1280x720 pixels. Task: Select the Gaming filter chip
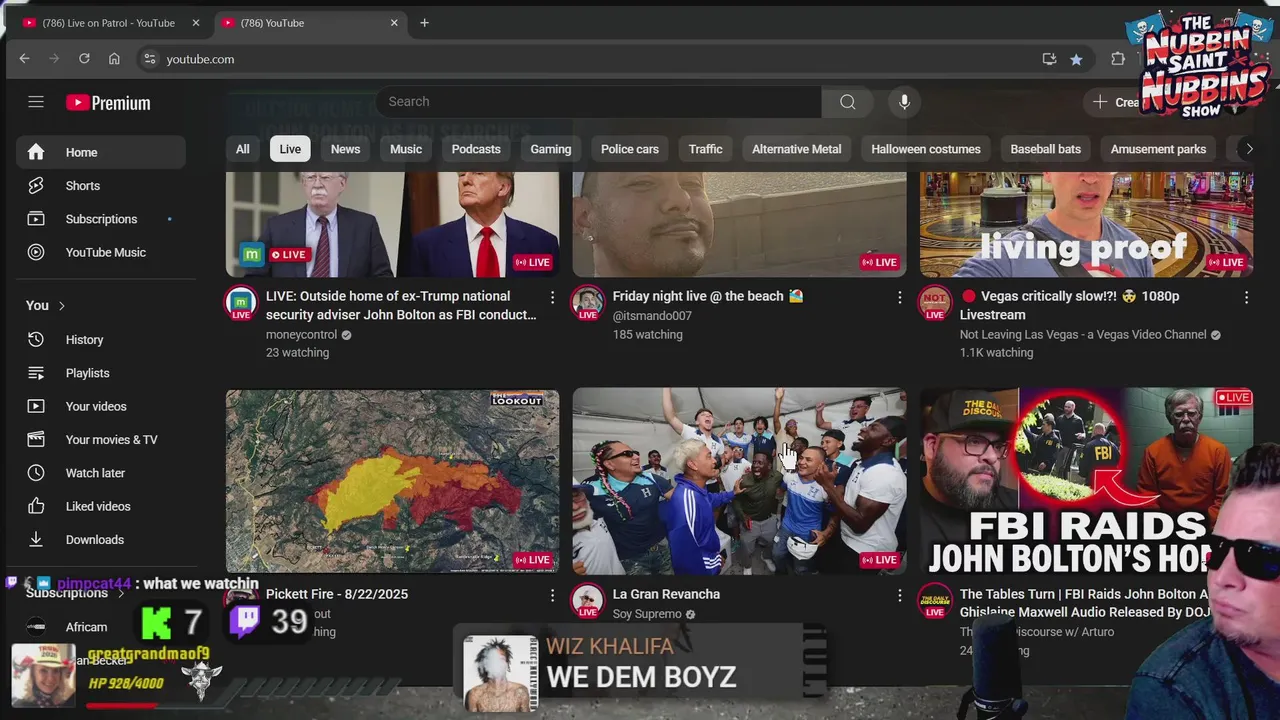[x=551, y=149]
